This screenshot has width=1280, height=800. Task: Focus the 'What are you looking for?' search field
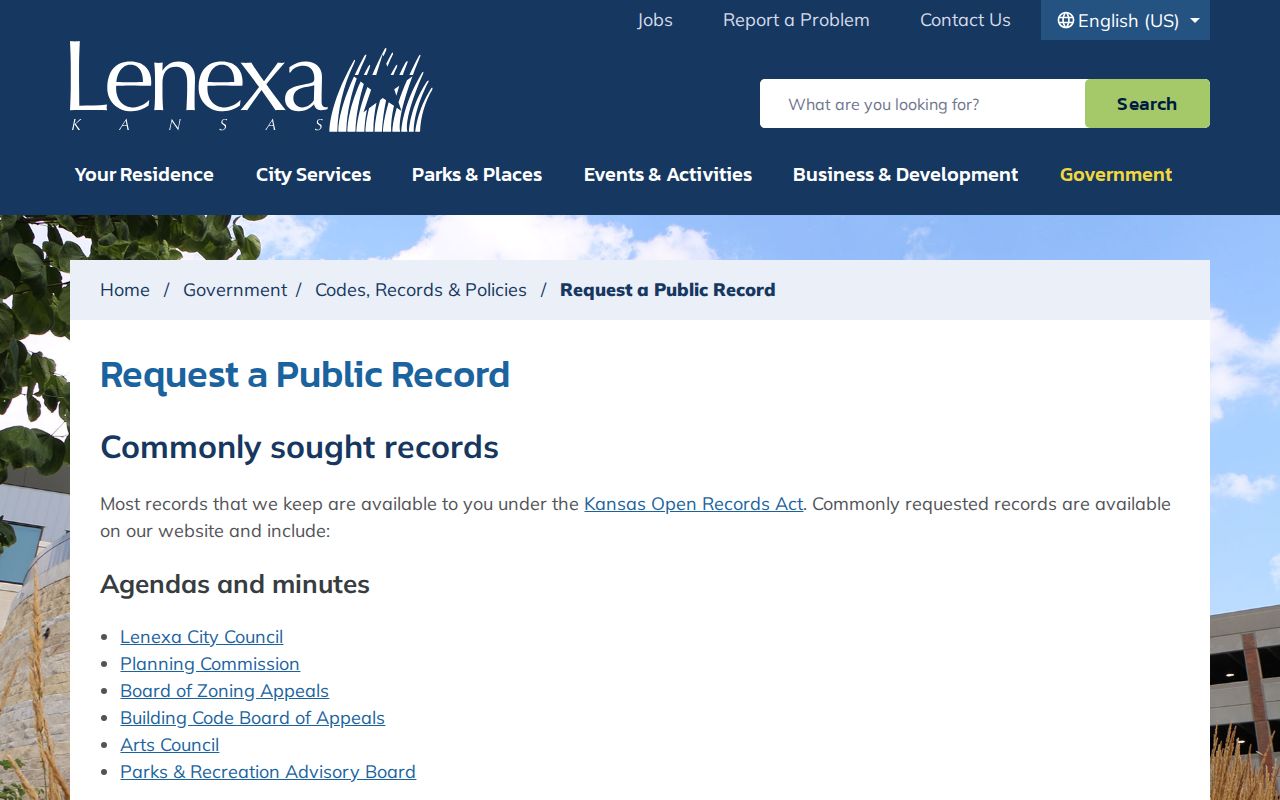tap(922, 104)
